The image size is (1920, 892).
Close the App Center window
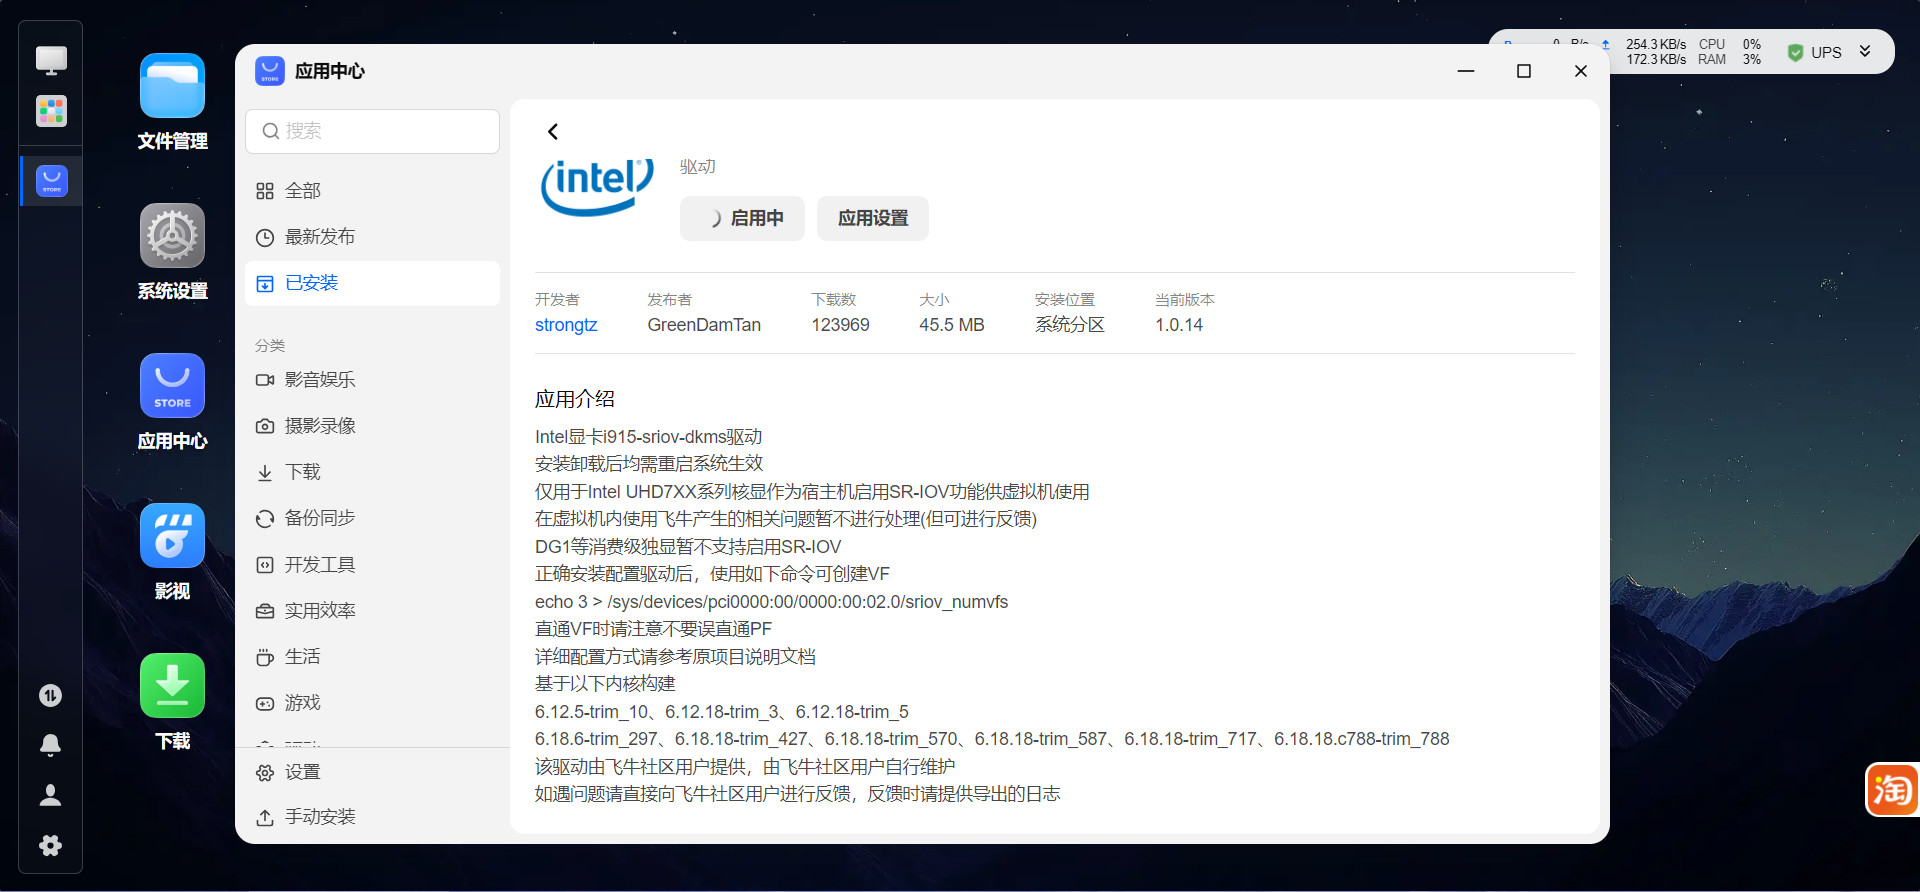[1581, 71]
